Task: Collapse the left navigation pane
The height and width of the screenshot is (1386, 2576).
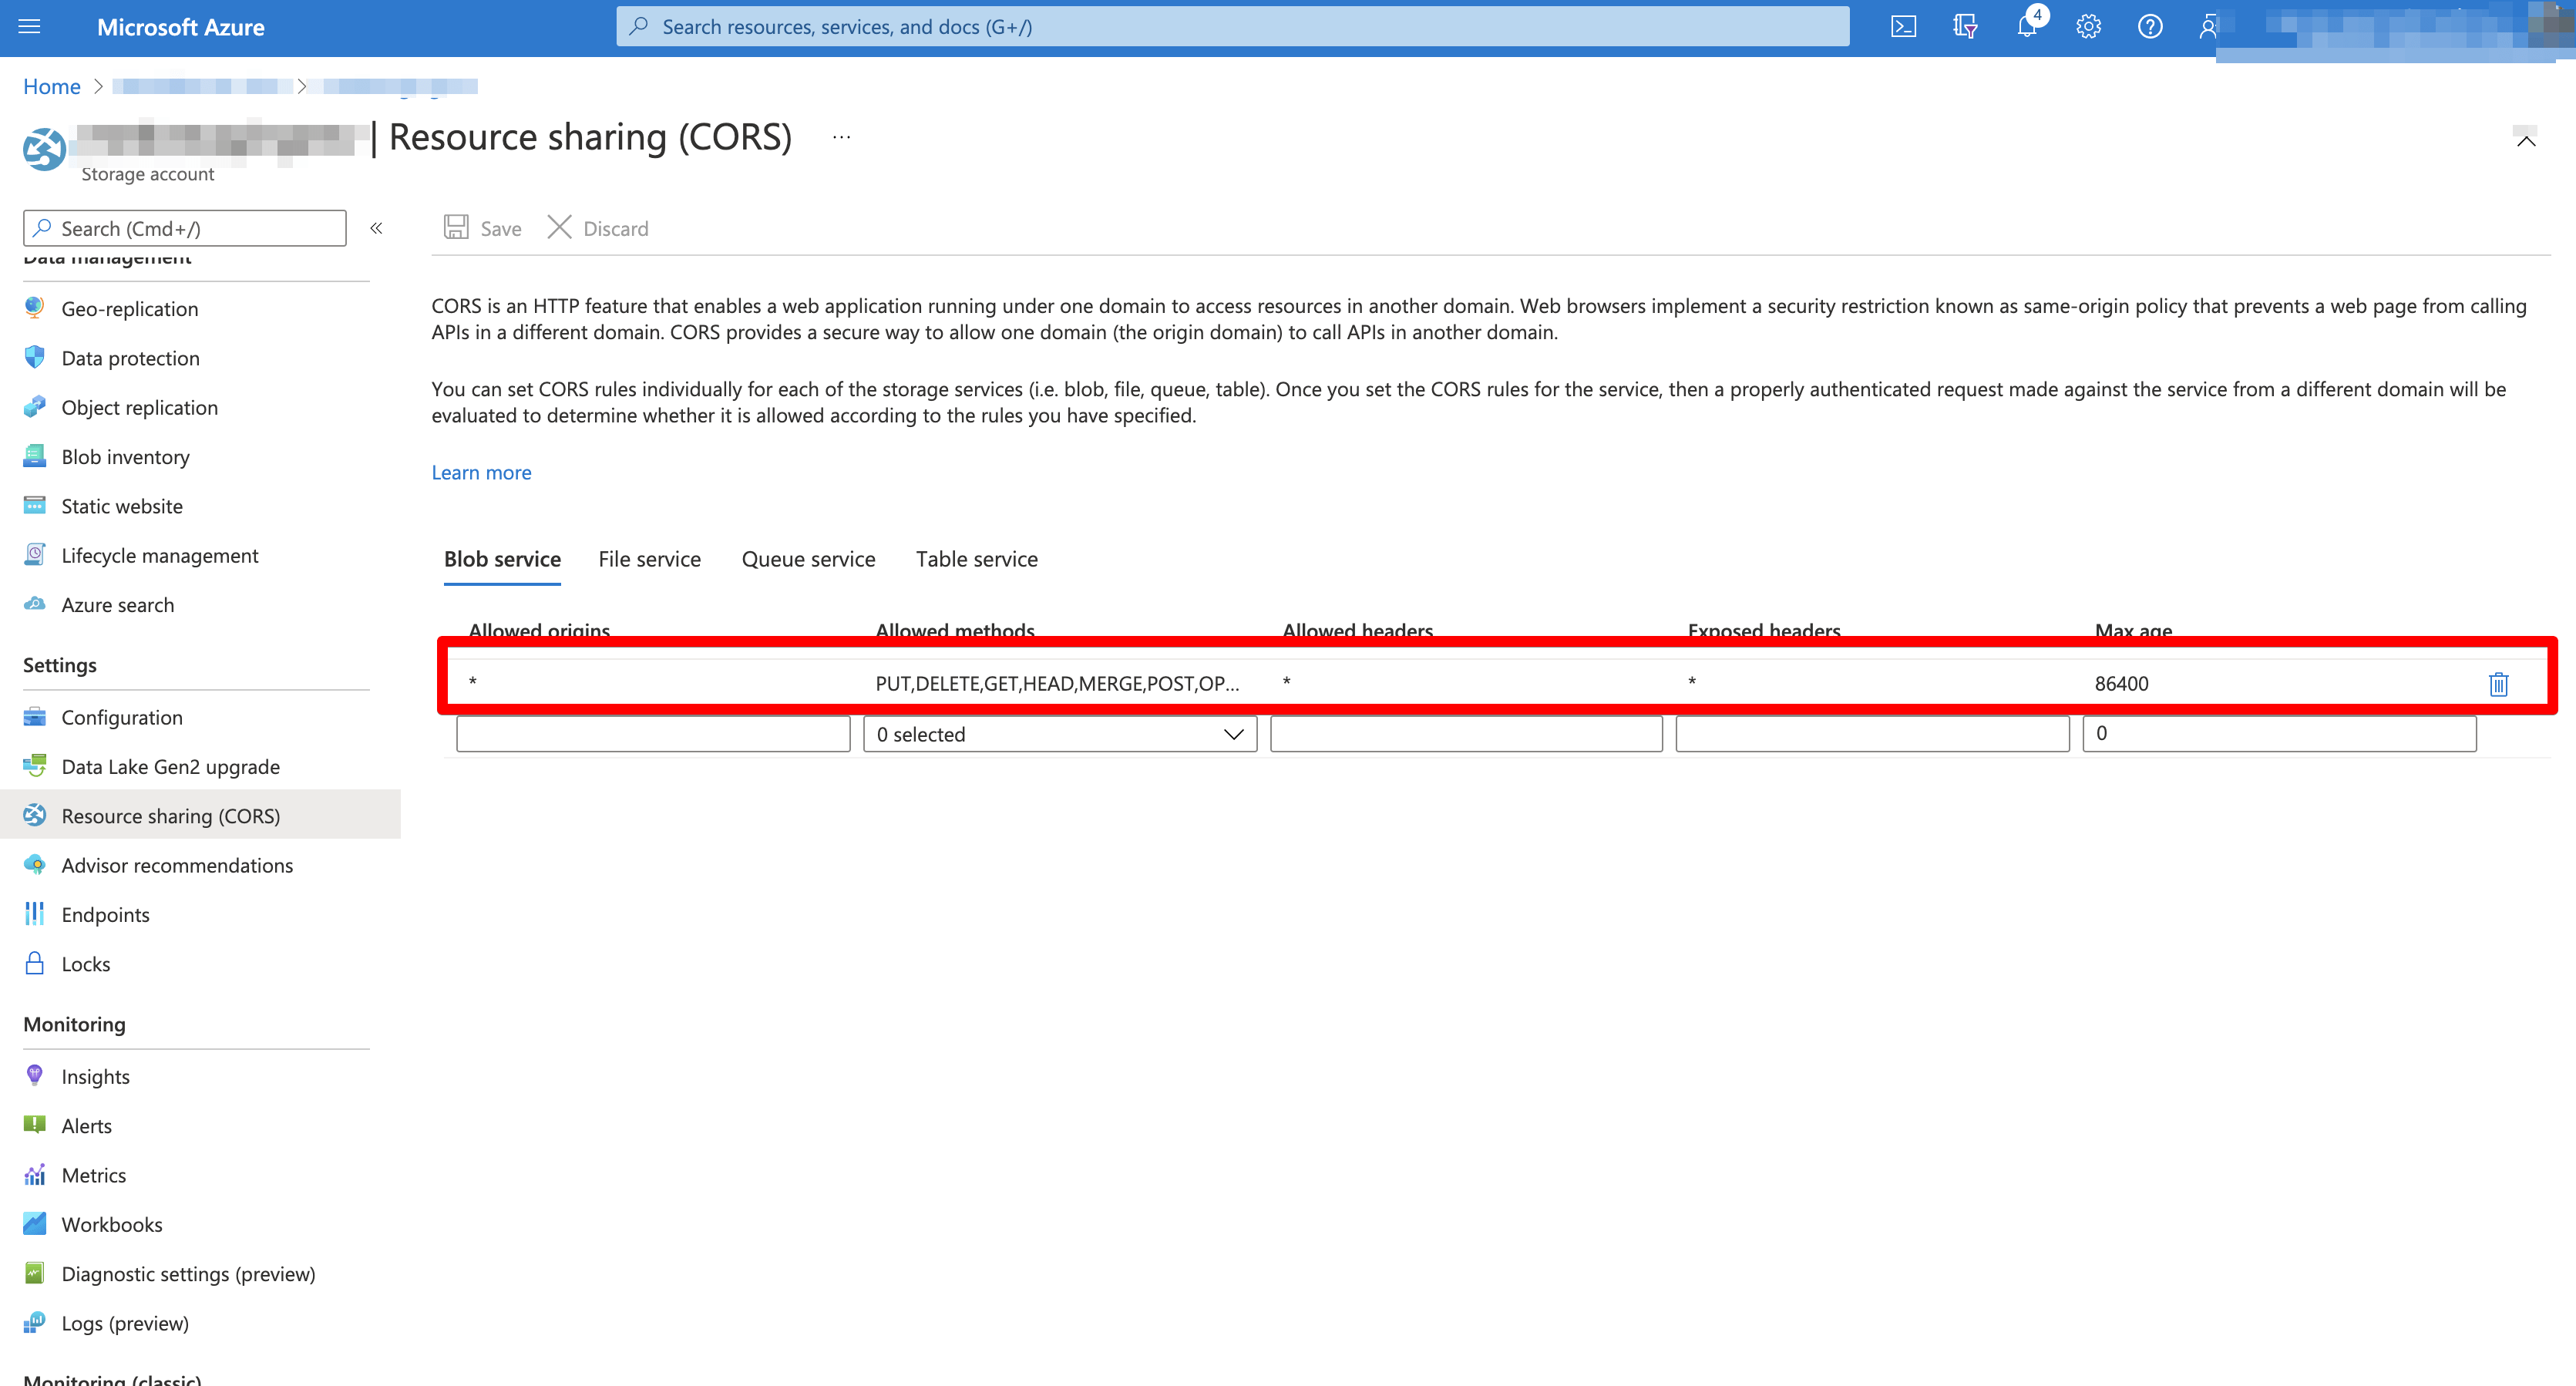Action: pos(377,228)
